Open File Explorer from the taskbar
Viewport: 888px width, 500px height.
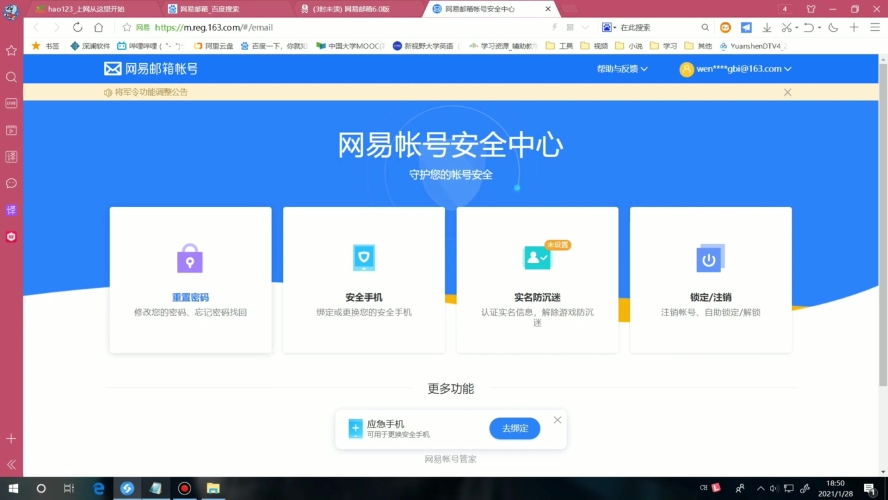tap(213, 488)
